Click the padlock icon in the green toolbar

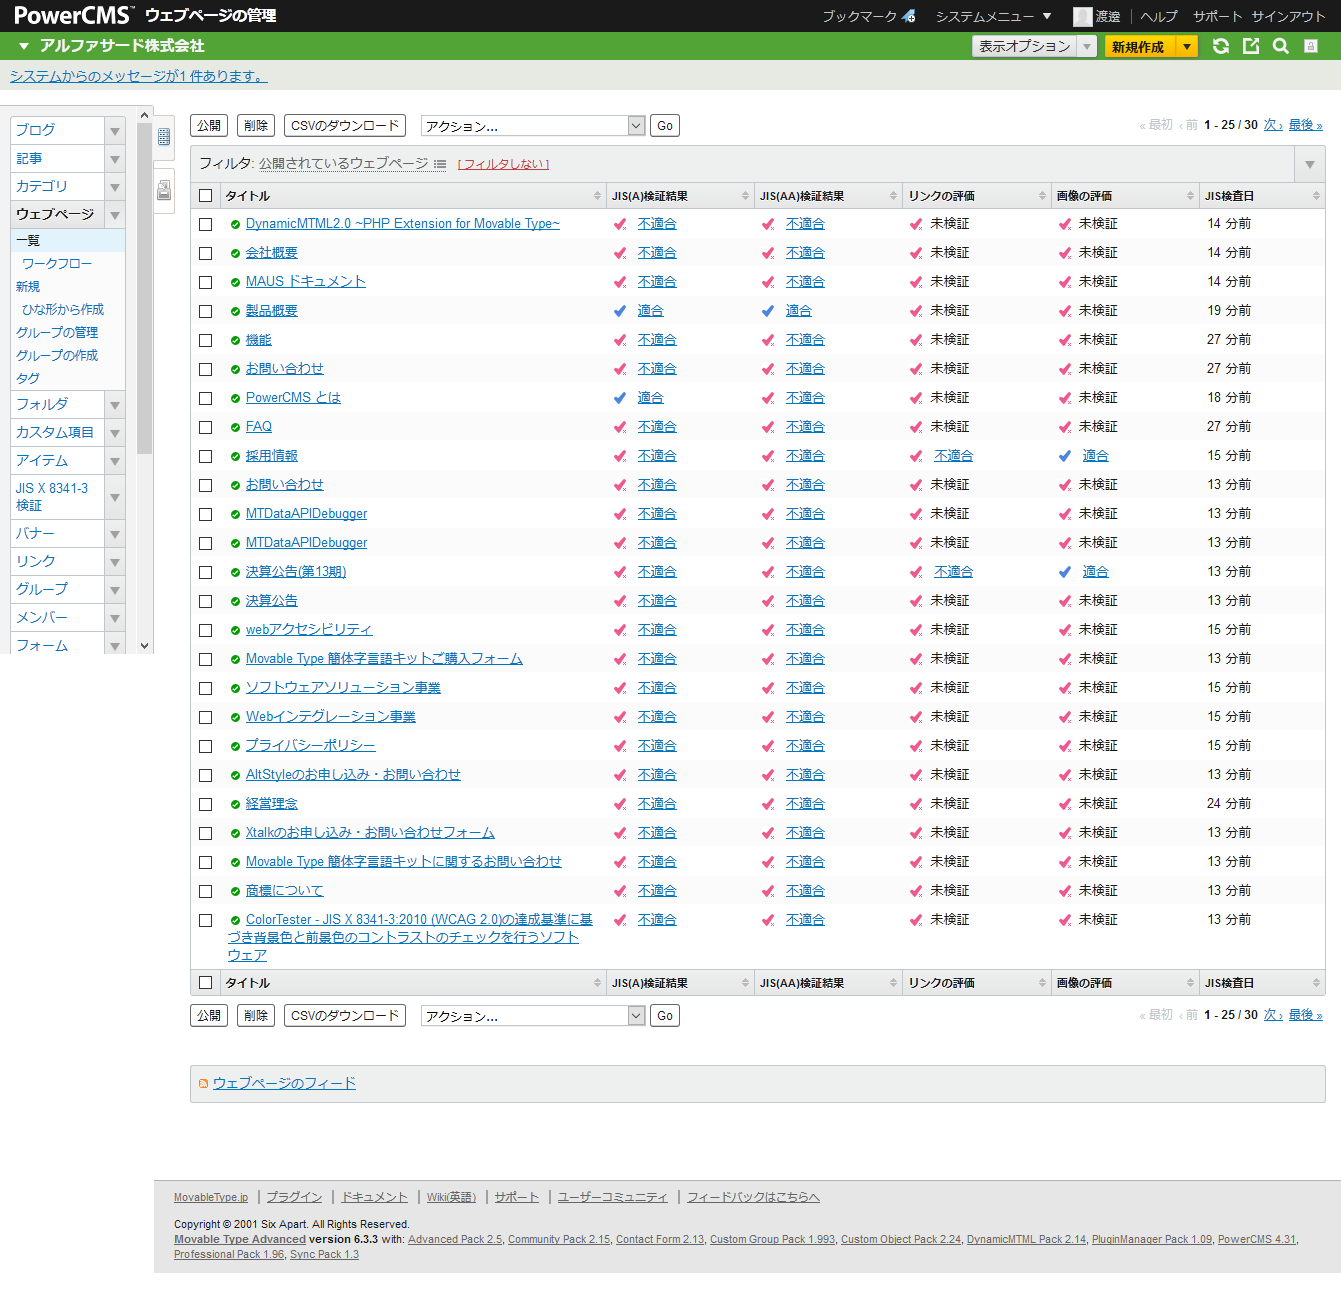coord(1311,46)
